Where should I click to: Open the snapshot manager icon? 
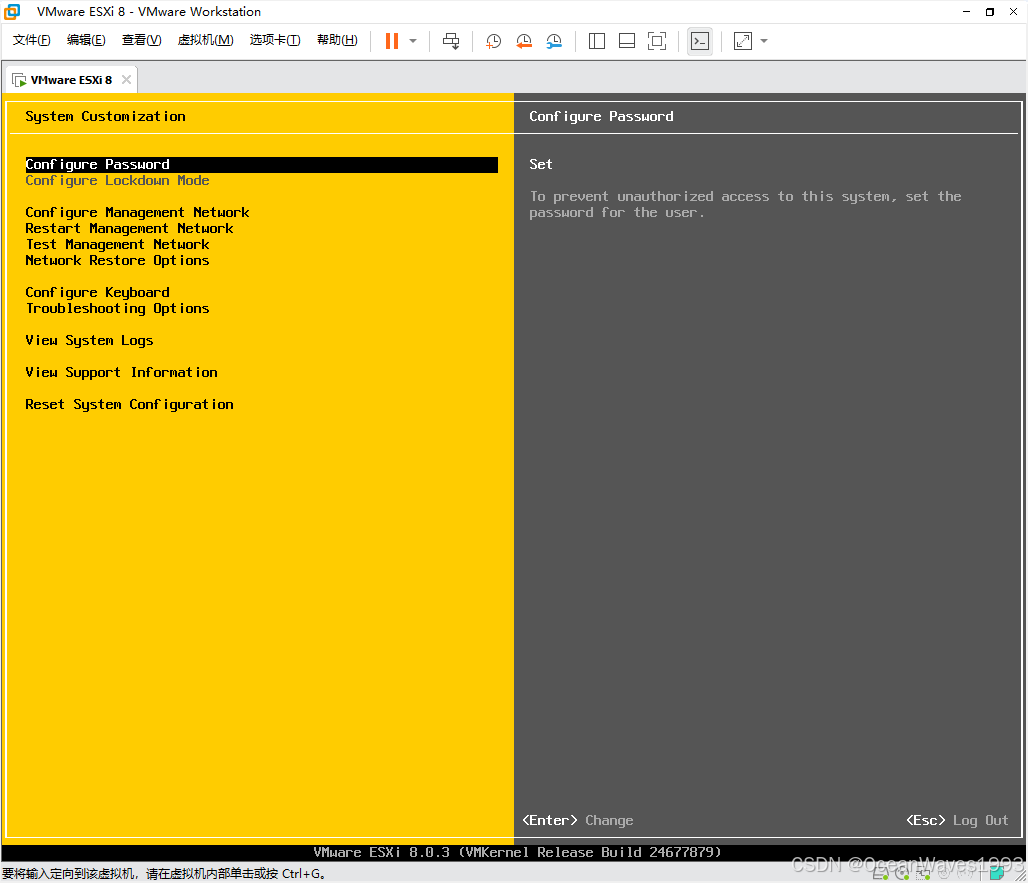click(554, 41)
